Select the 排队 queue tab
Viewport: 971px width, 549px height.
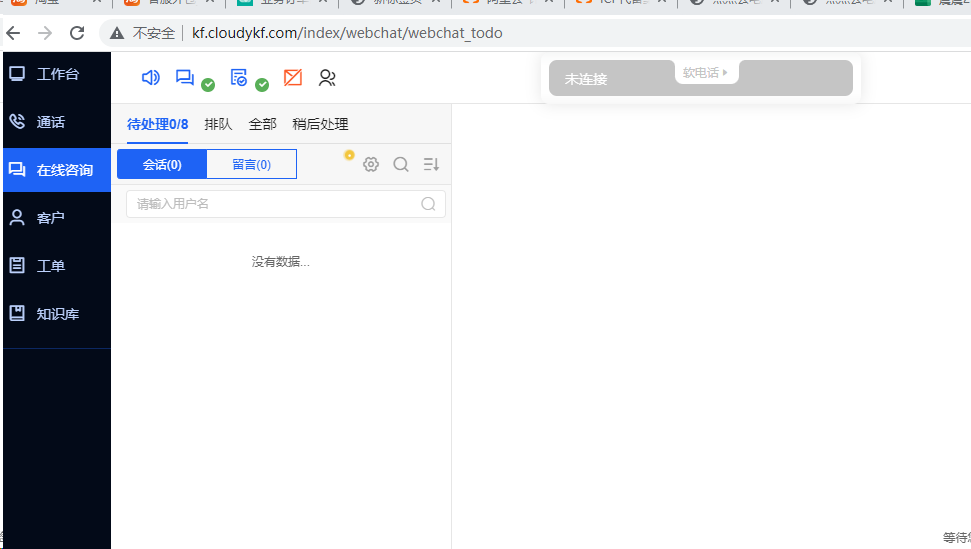(x=218, y=124)
